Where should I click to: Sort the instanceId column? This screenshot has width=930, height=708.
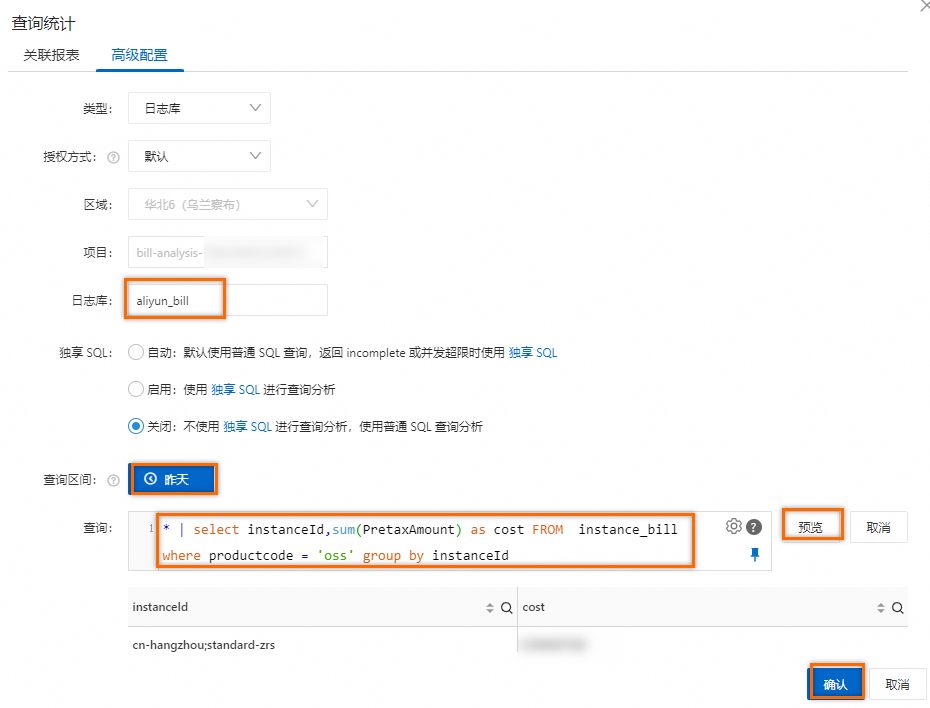click(x=489, y=608)
